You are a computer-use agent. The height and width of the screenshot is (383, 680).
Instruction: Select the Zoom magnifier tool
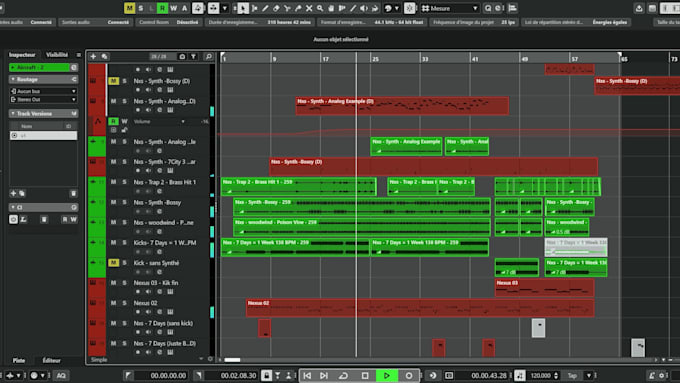point(320,8)
